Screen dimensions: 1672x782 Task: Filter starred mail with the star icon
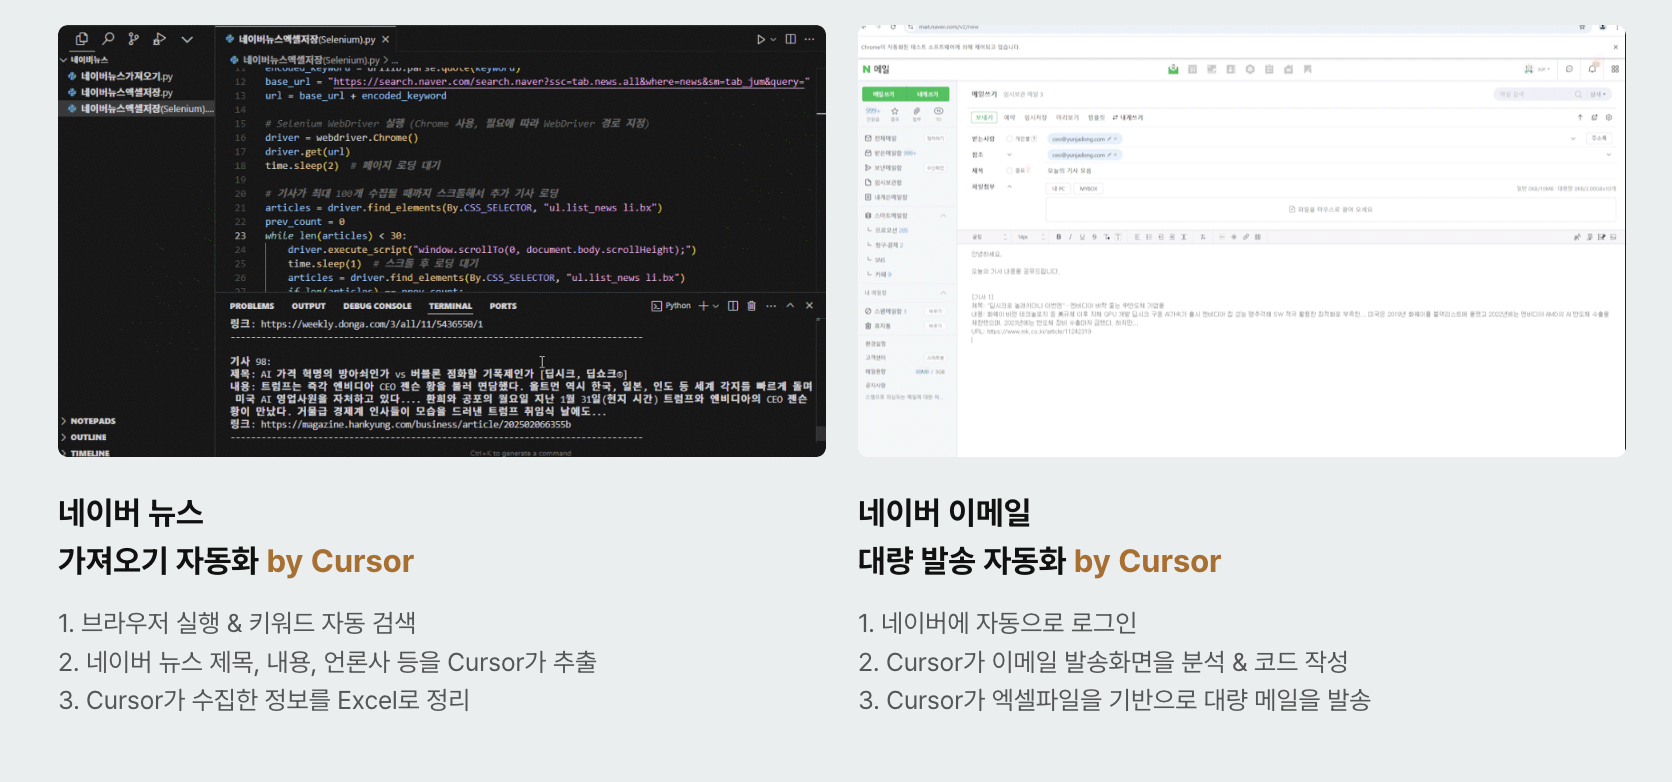(894, 111)
